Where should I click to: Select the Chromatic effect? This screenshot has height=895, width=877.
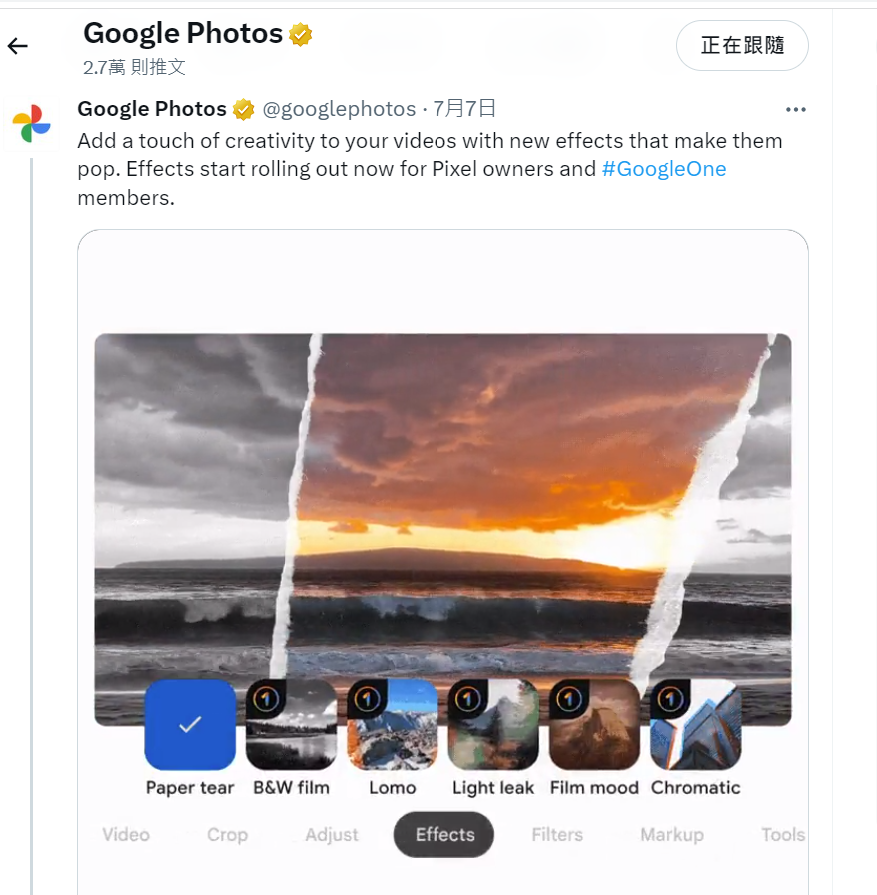[x=695, y=725]
